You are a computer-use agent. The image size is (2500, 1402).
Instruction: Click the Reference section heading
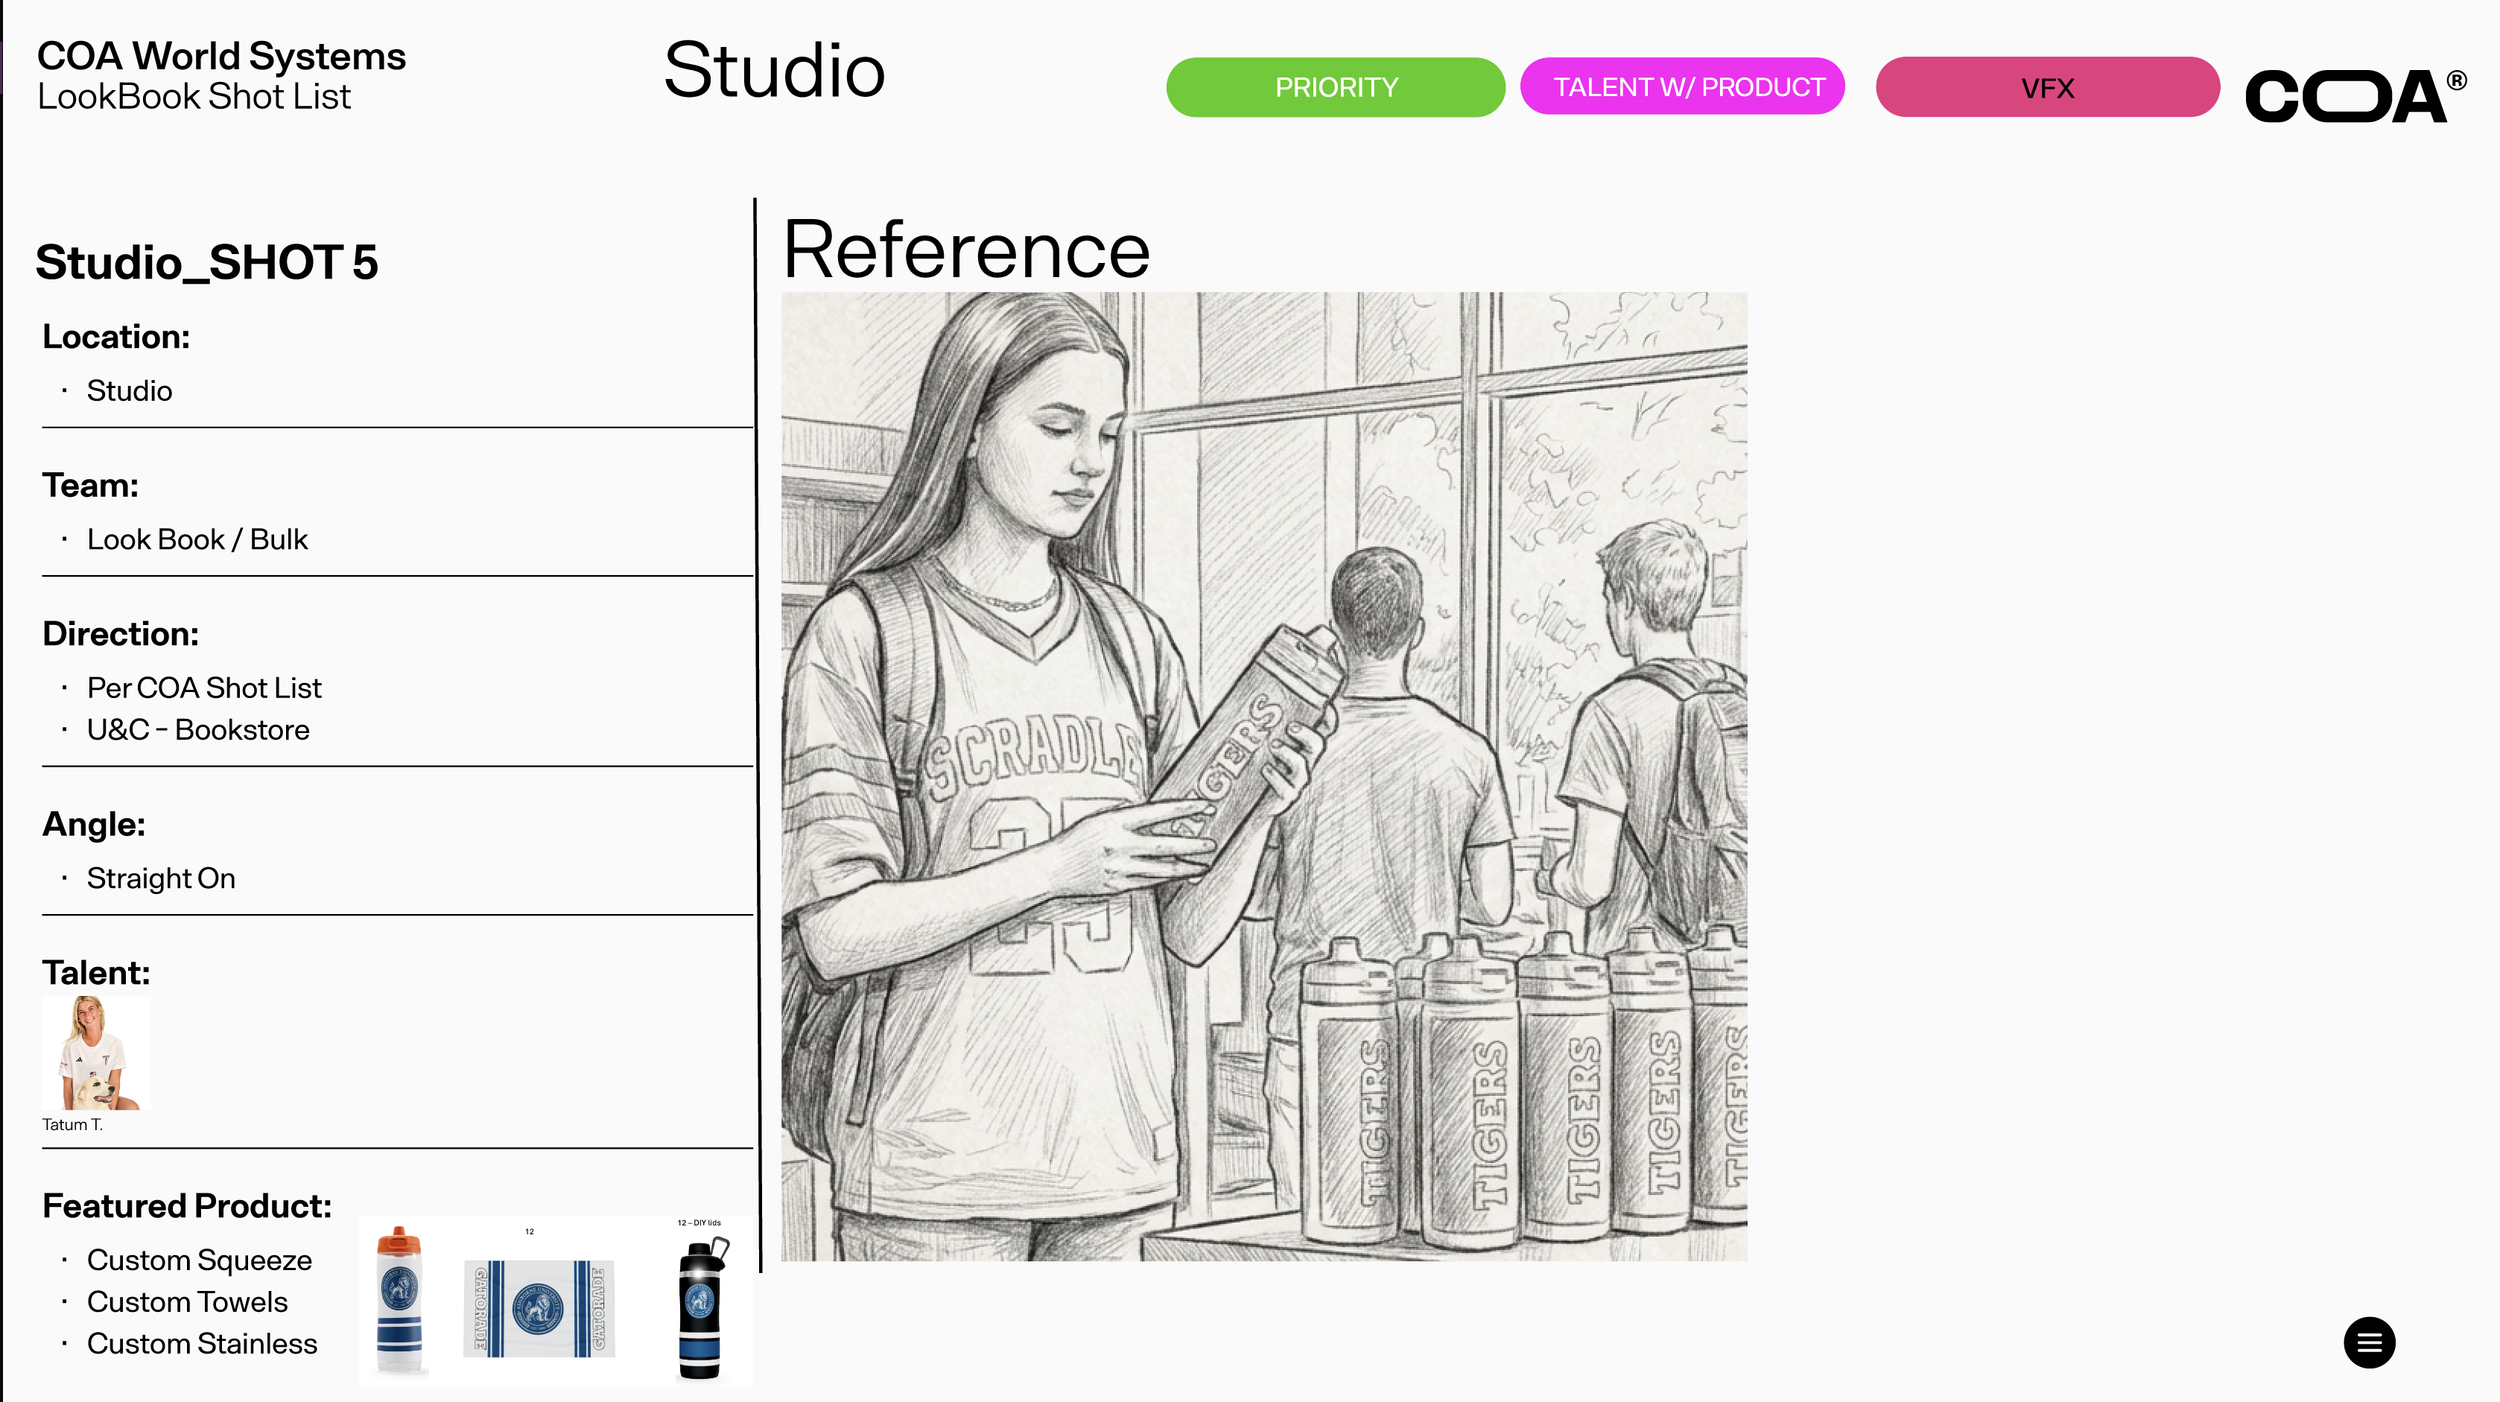pos(965,250)
